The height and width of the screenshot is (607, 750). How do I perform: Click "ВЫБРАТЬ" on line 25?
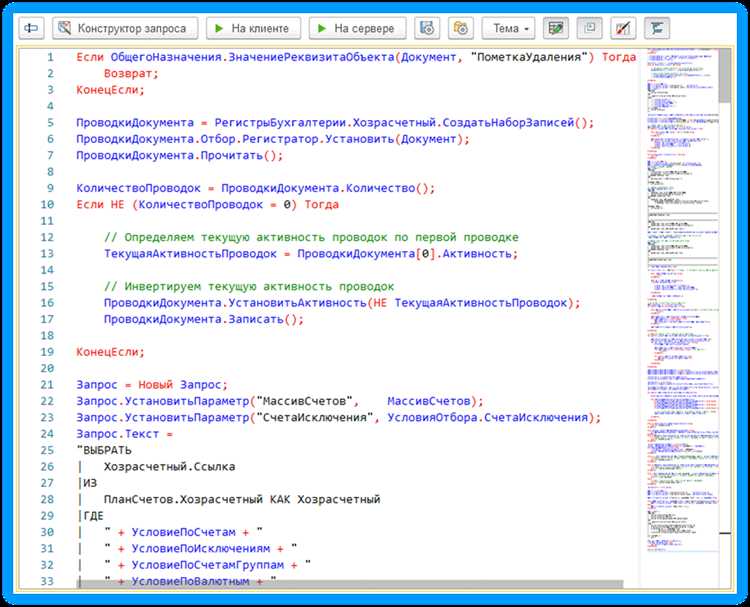click(107, 451)
